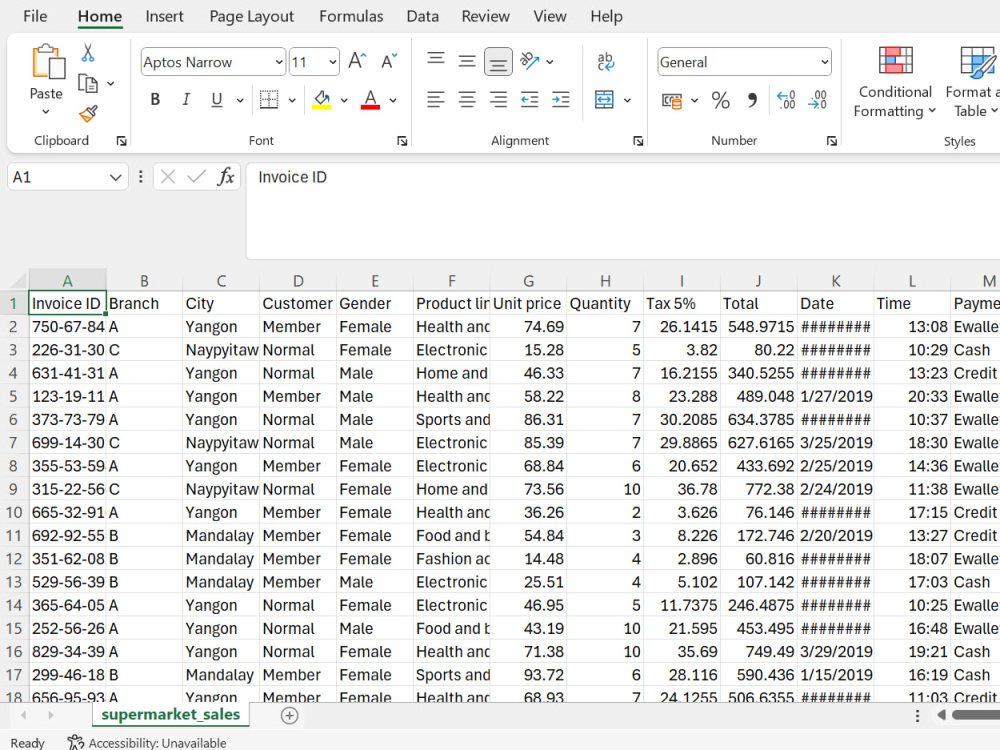Viewport: 1000px width, 750px height.
Task: Apply the Accounting Number Format icon
Action: click(x=672, y=100)
